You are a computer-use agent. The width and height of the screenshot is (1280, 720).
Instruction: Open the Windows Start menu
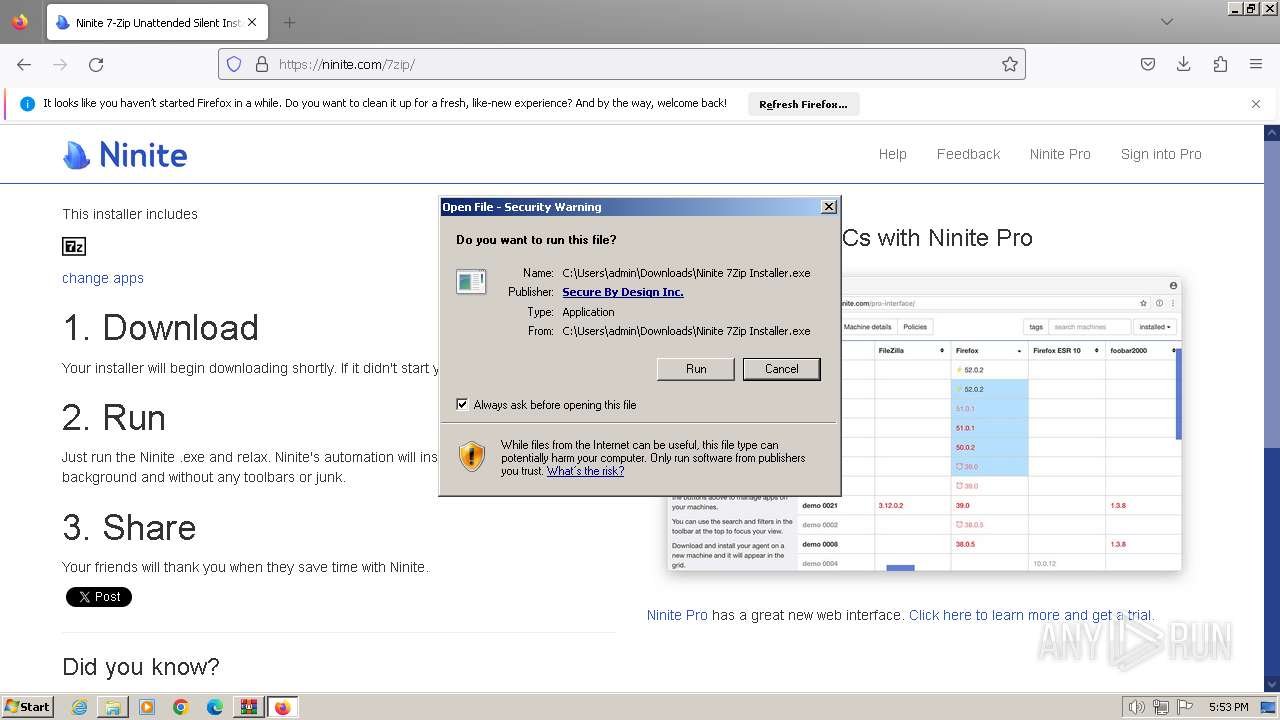(28, 706)
